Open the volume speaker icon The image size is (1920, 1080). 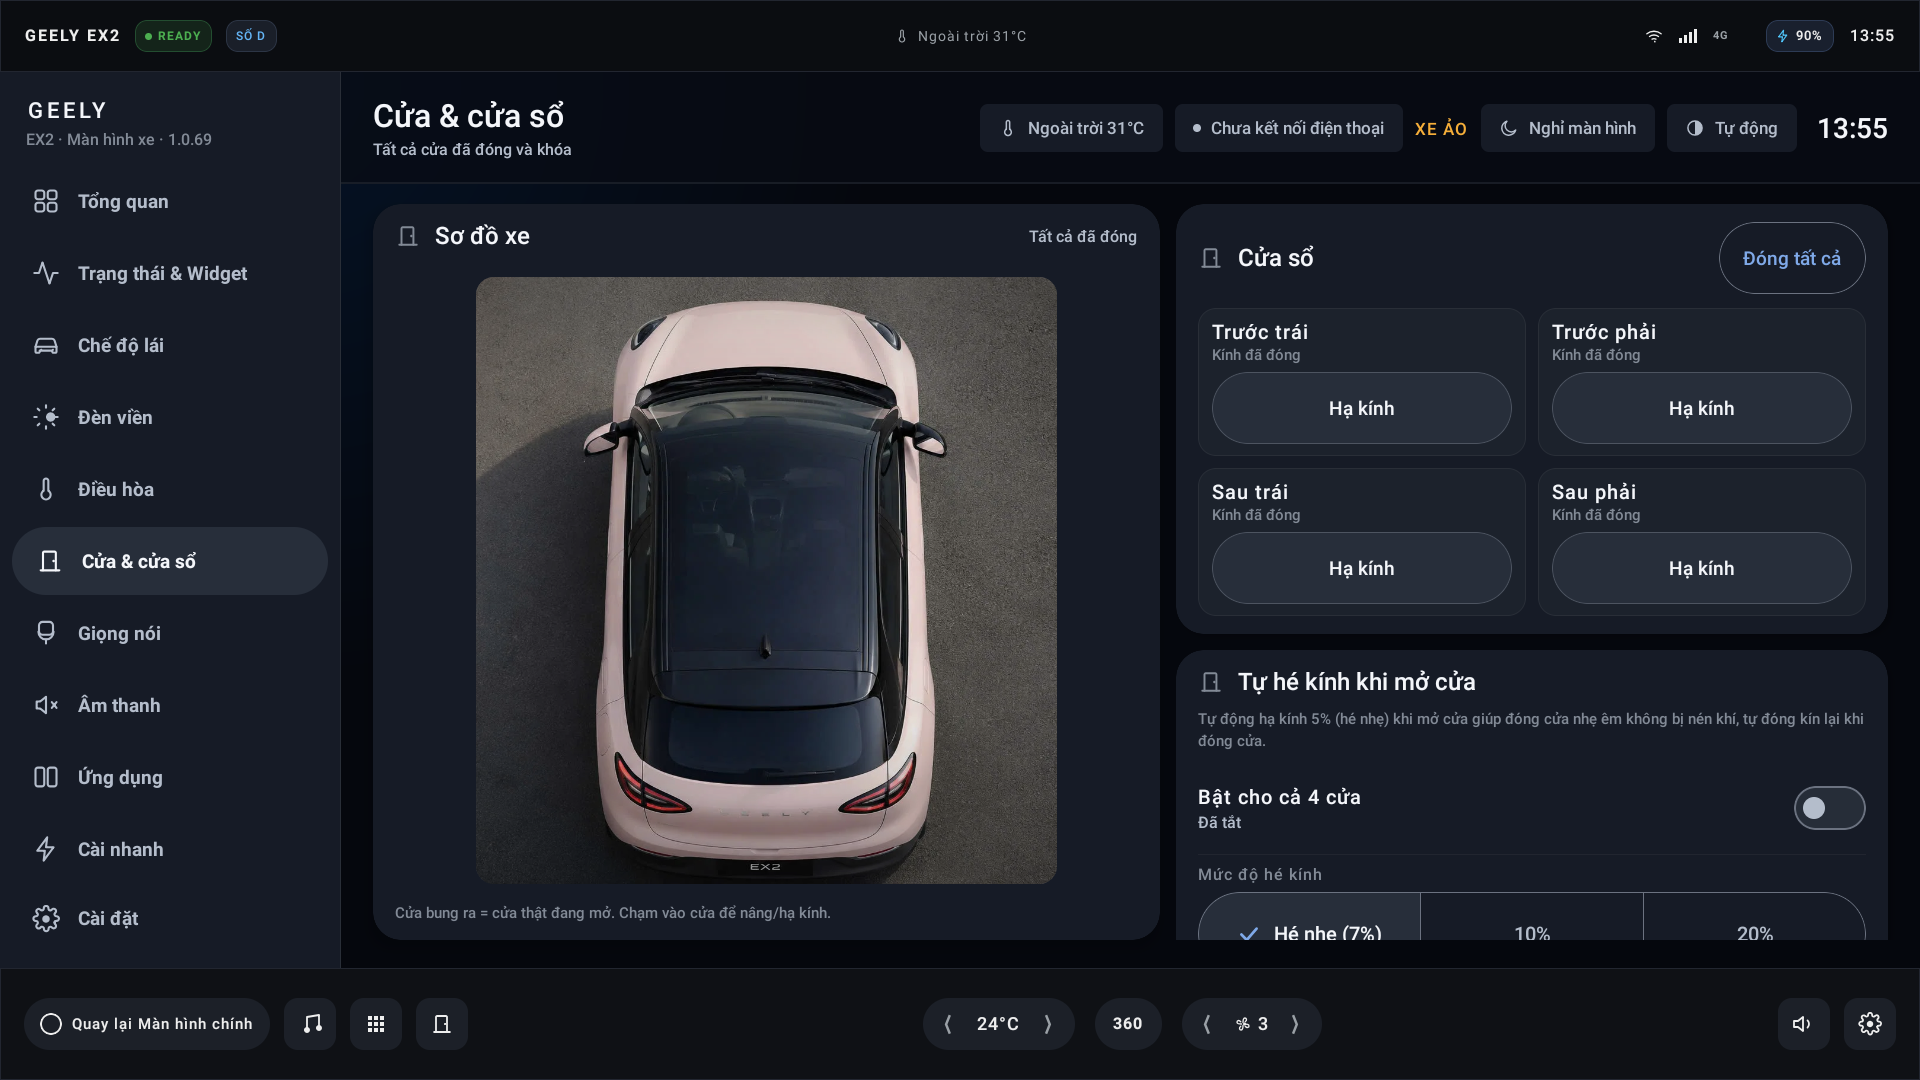(1803, 1023)
